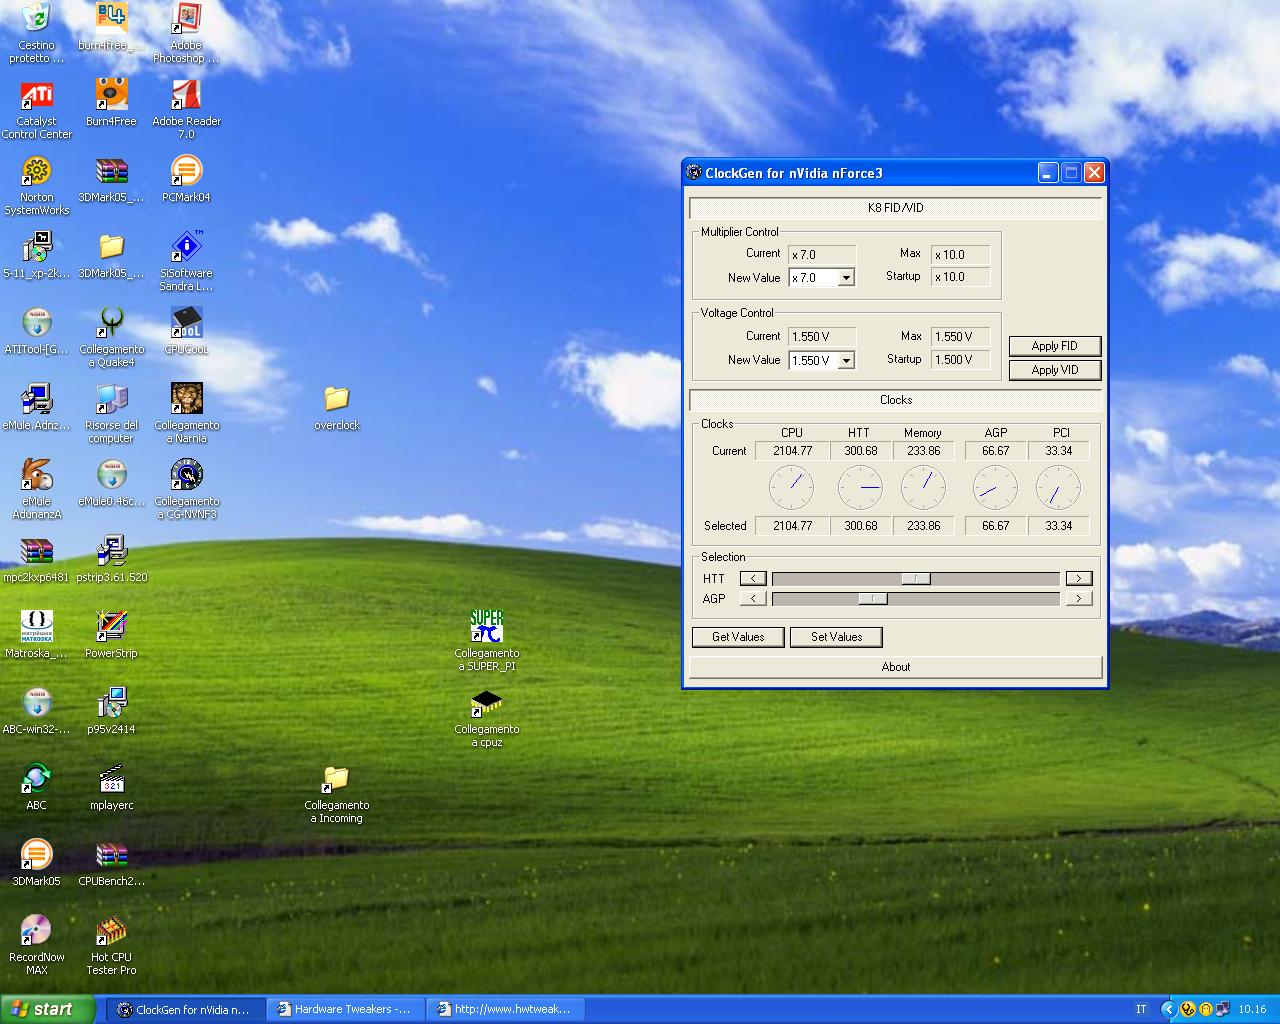Expand multiplier New Value dropdown

click(846, 278)
